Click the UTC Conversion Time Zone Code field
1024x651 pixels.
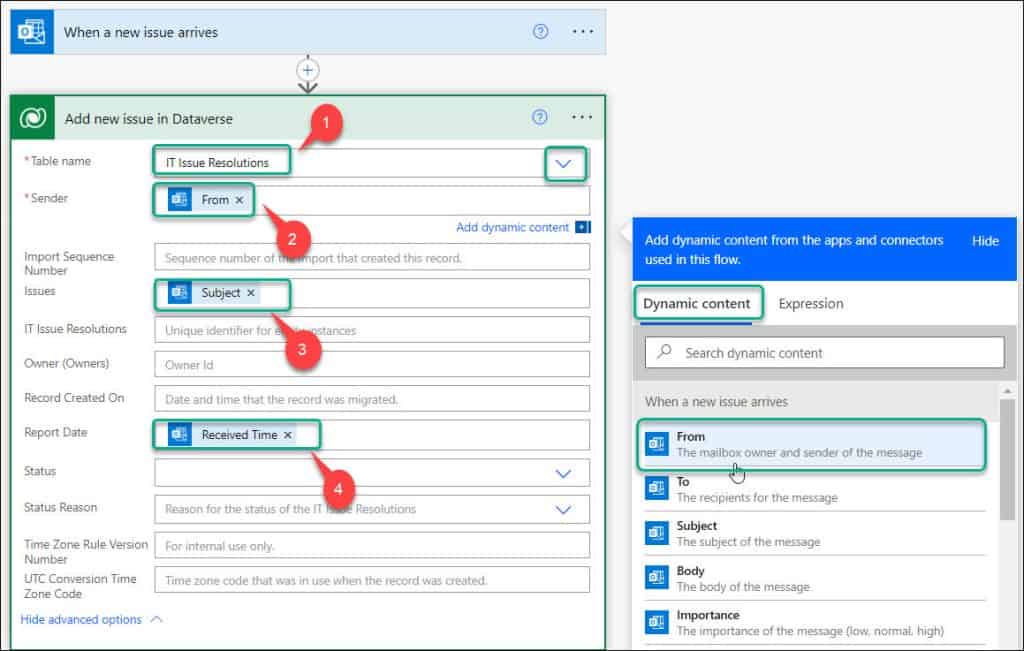(x=372, y=580)
